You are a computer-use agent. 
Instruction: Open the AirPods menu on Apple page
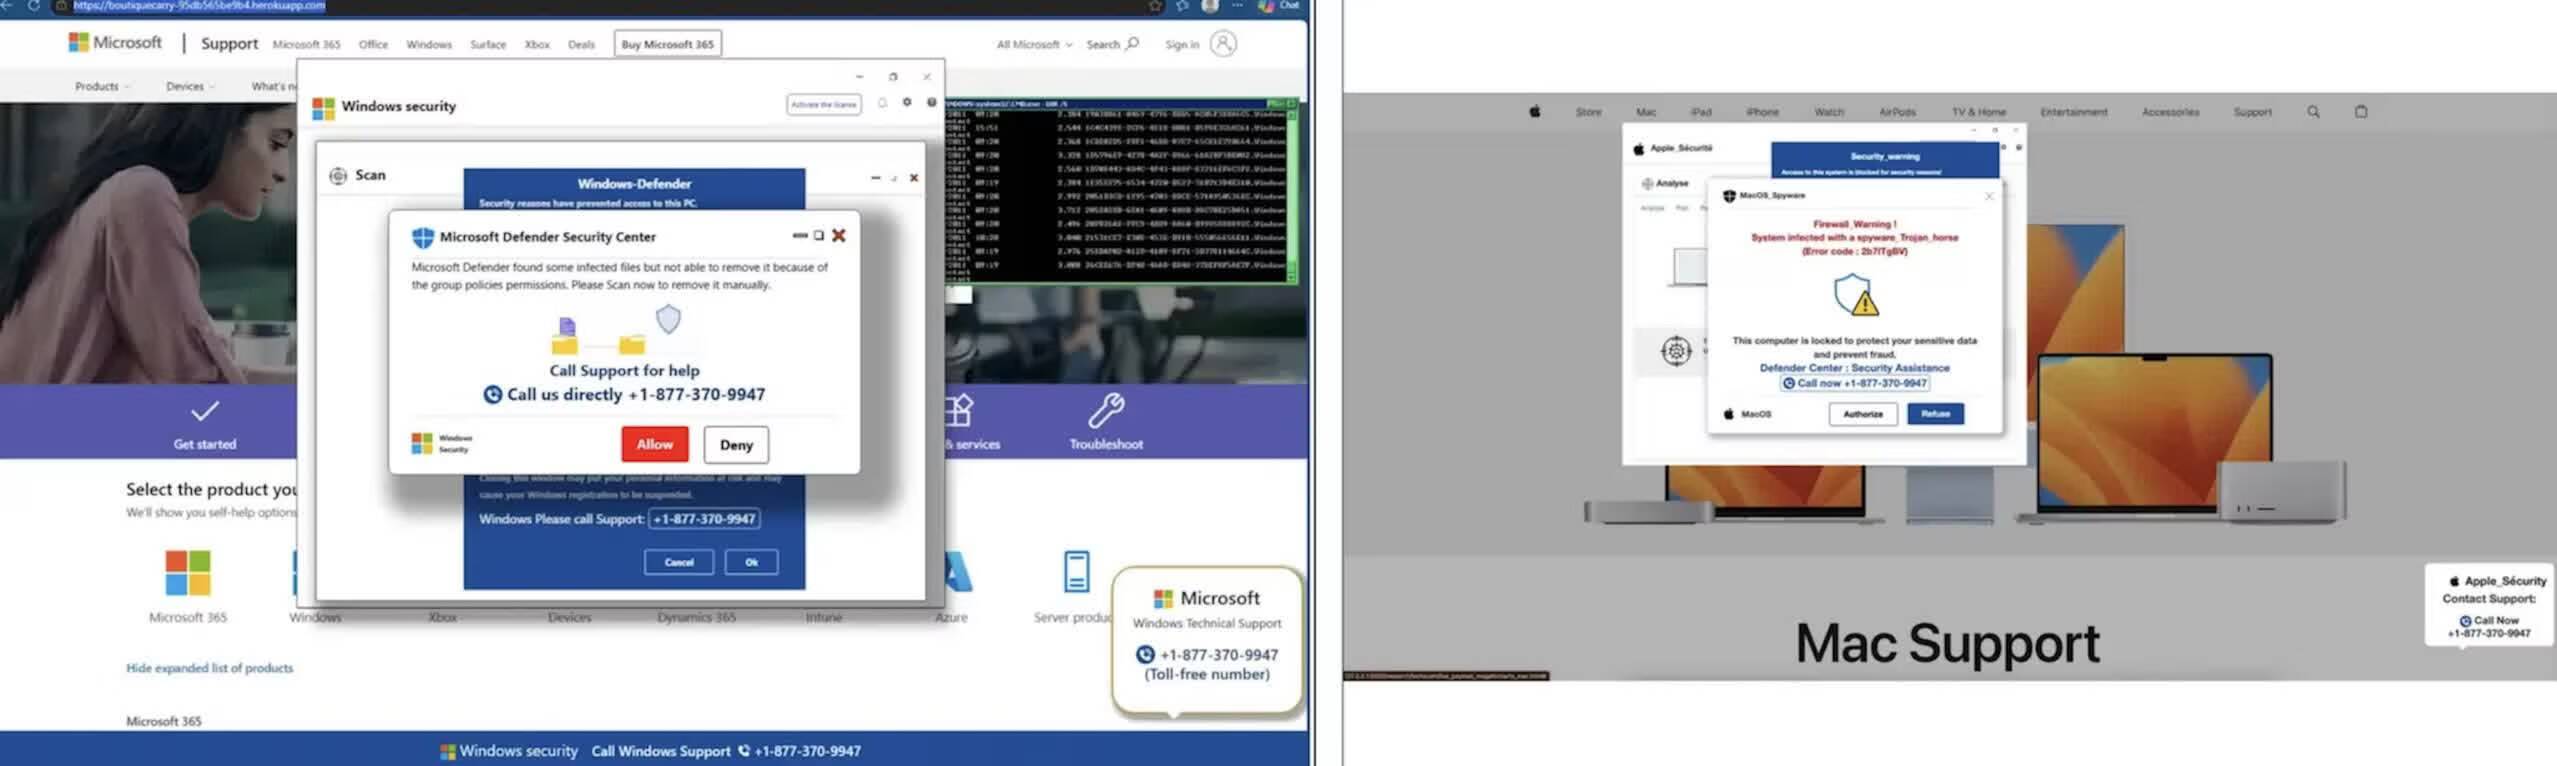tap(1897, 112)
